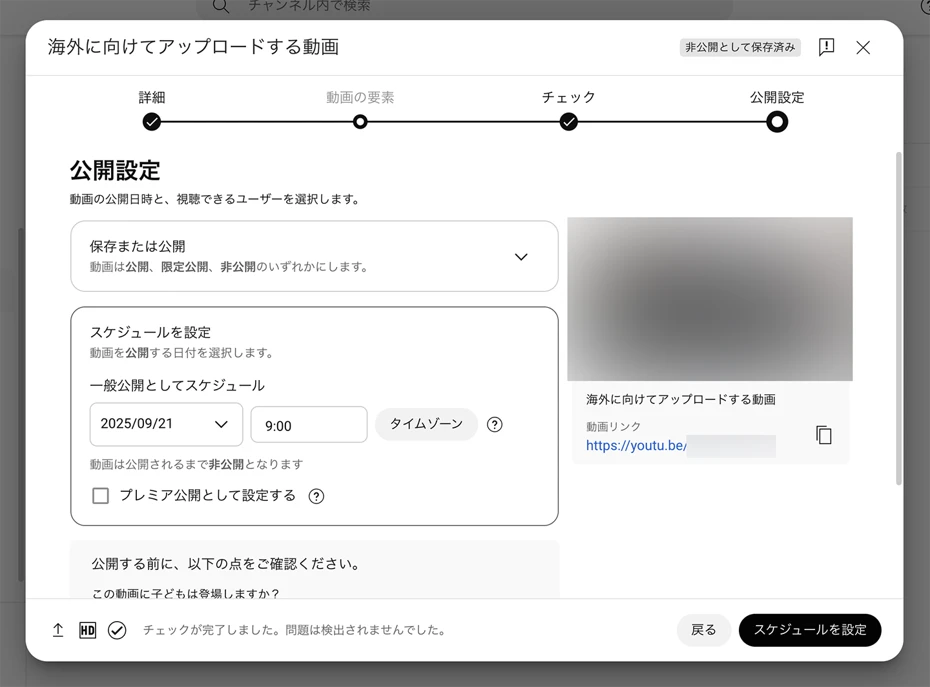This screenshot has height=687, width=930.
Task: Click the dialog title 海外に向けてアップロードする動画 in the header
Action: [x=193, y=47]
